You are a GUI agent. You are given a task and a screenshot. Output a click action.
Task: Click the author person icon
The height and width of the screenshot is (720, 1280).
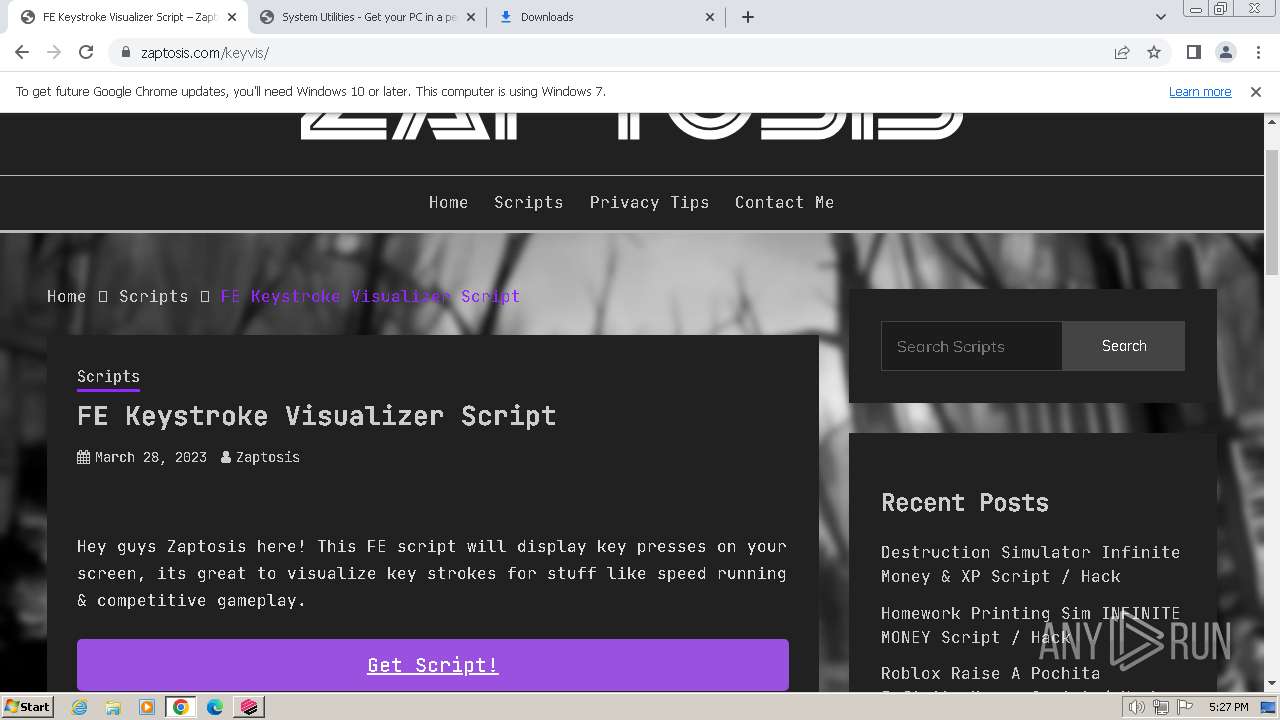(226, 457)
